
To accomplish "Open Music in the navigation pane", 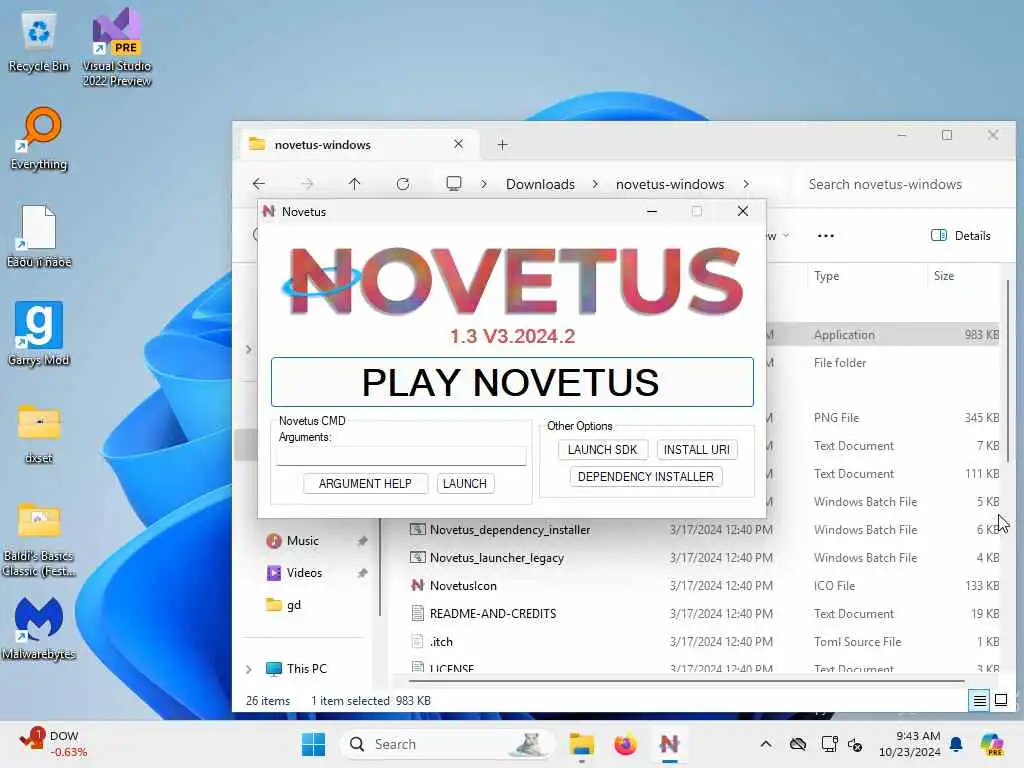I will tap(303, 541).
